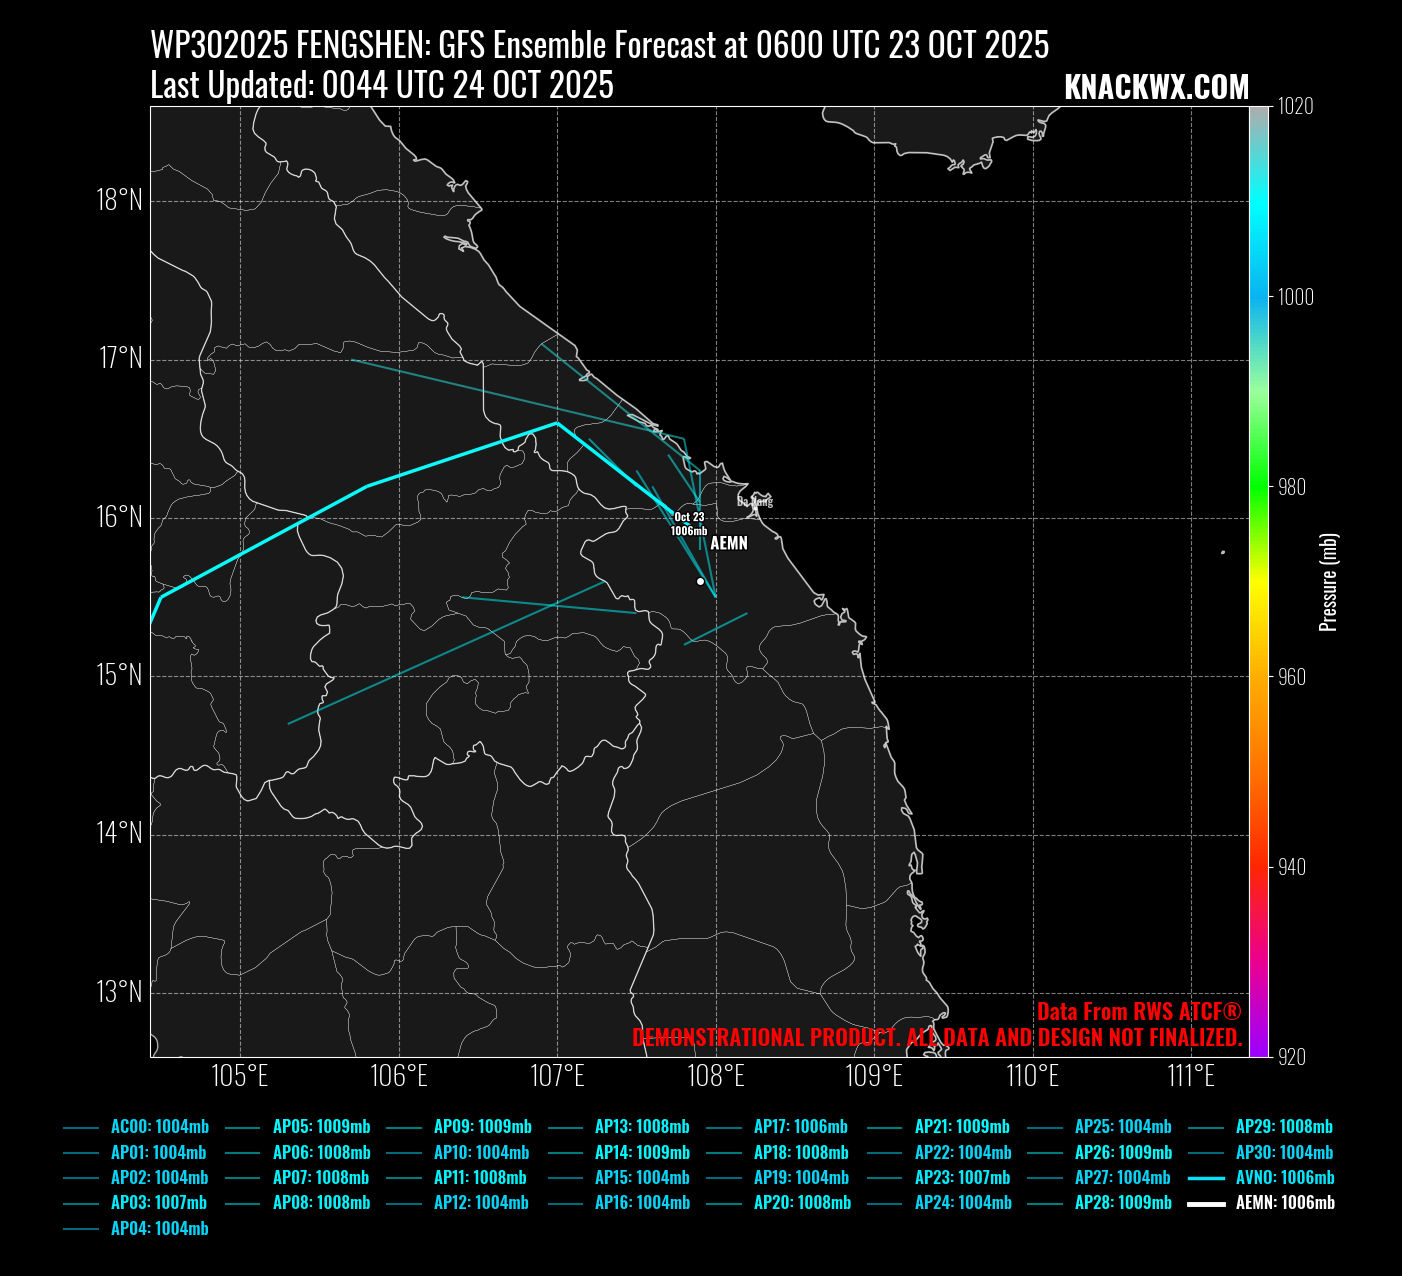Screen dimensions: 1402x1276
Task: Select the AP04: 1004mb legend entry
Action: coord(159,1229)
